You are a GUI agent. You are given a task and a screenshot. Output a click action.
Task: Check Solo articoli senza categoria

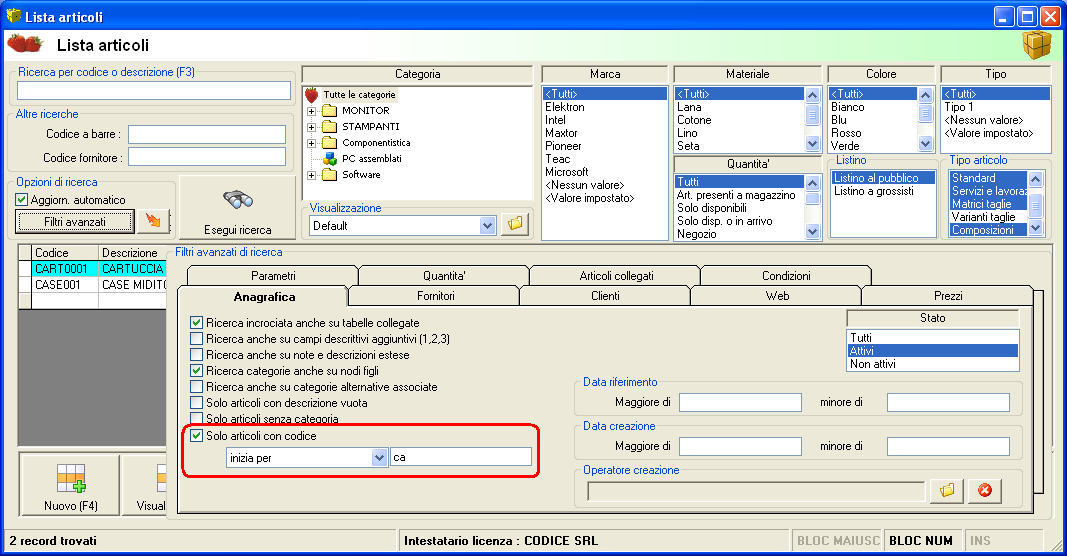point(197,418)
